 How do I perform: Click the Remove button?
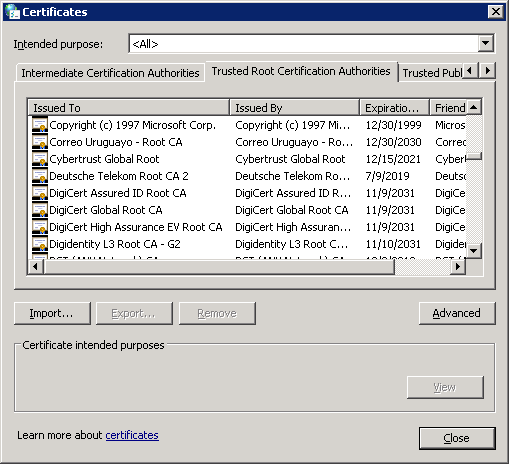tap(217, 313)
